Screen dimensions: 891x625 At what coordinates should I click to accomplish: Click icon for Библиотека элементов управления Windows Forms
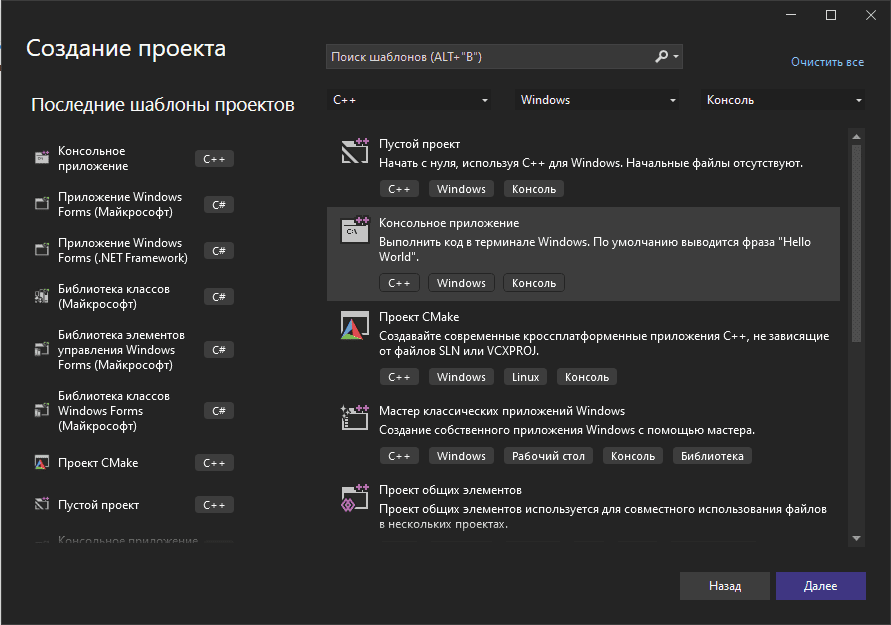[41, 349]
